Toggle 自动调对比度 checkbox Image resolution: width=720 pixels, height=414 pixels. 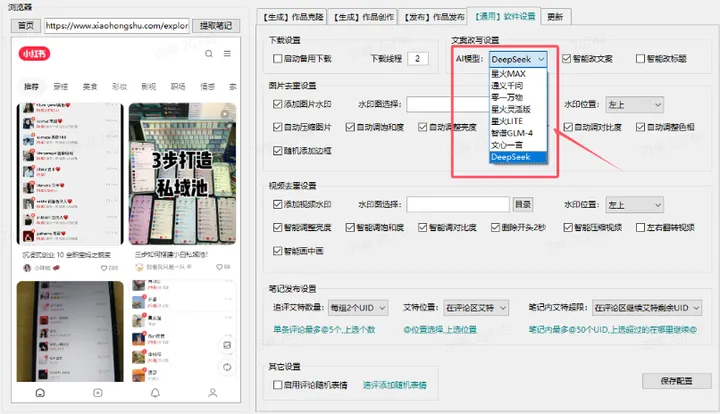point(568,127)
